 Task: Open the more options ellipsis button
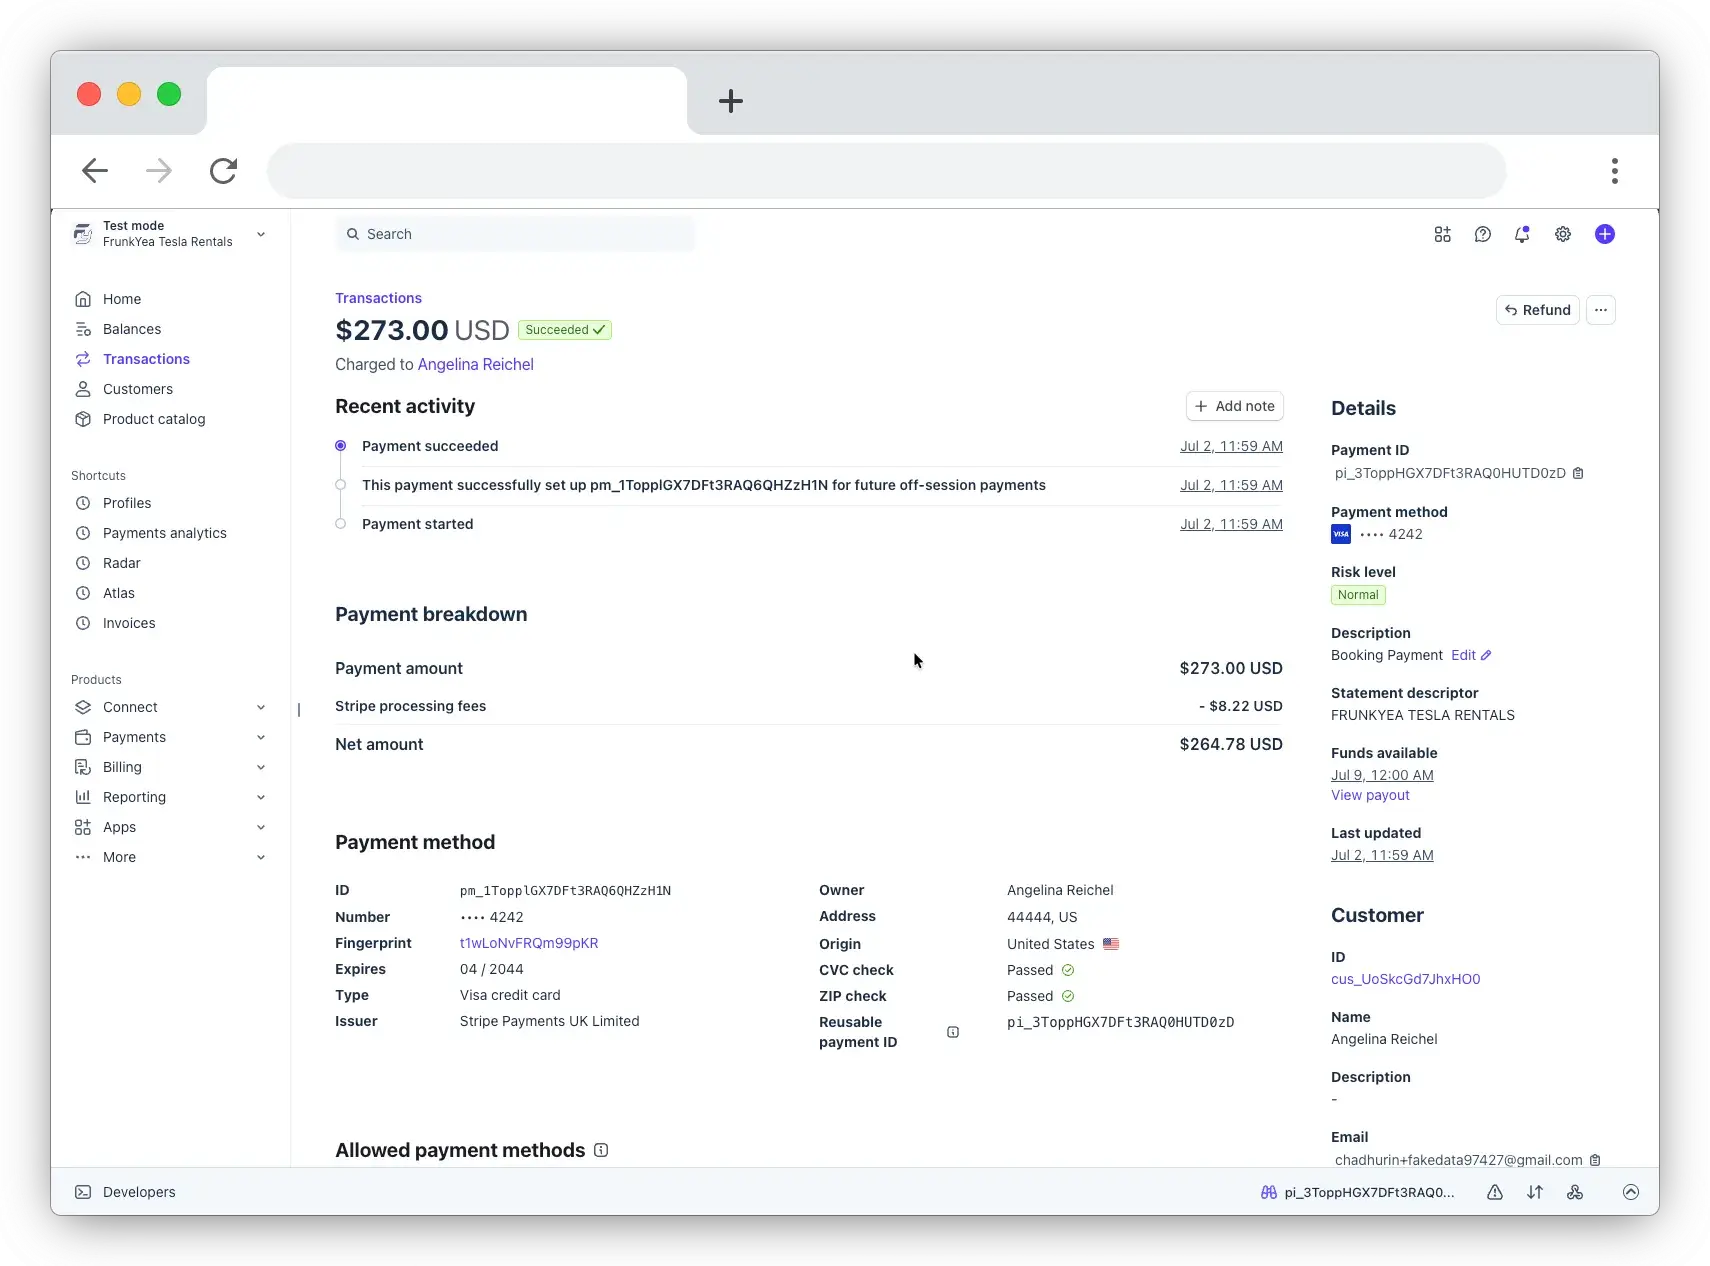coord(1601,310)
